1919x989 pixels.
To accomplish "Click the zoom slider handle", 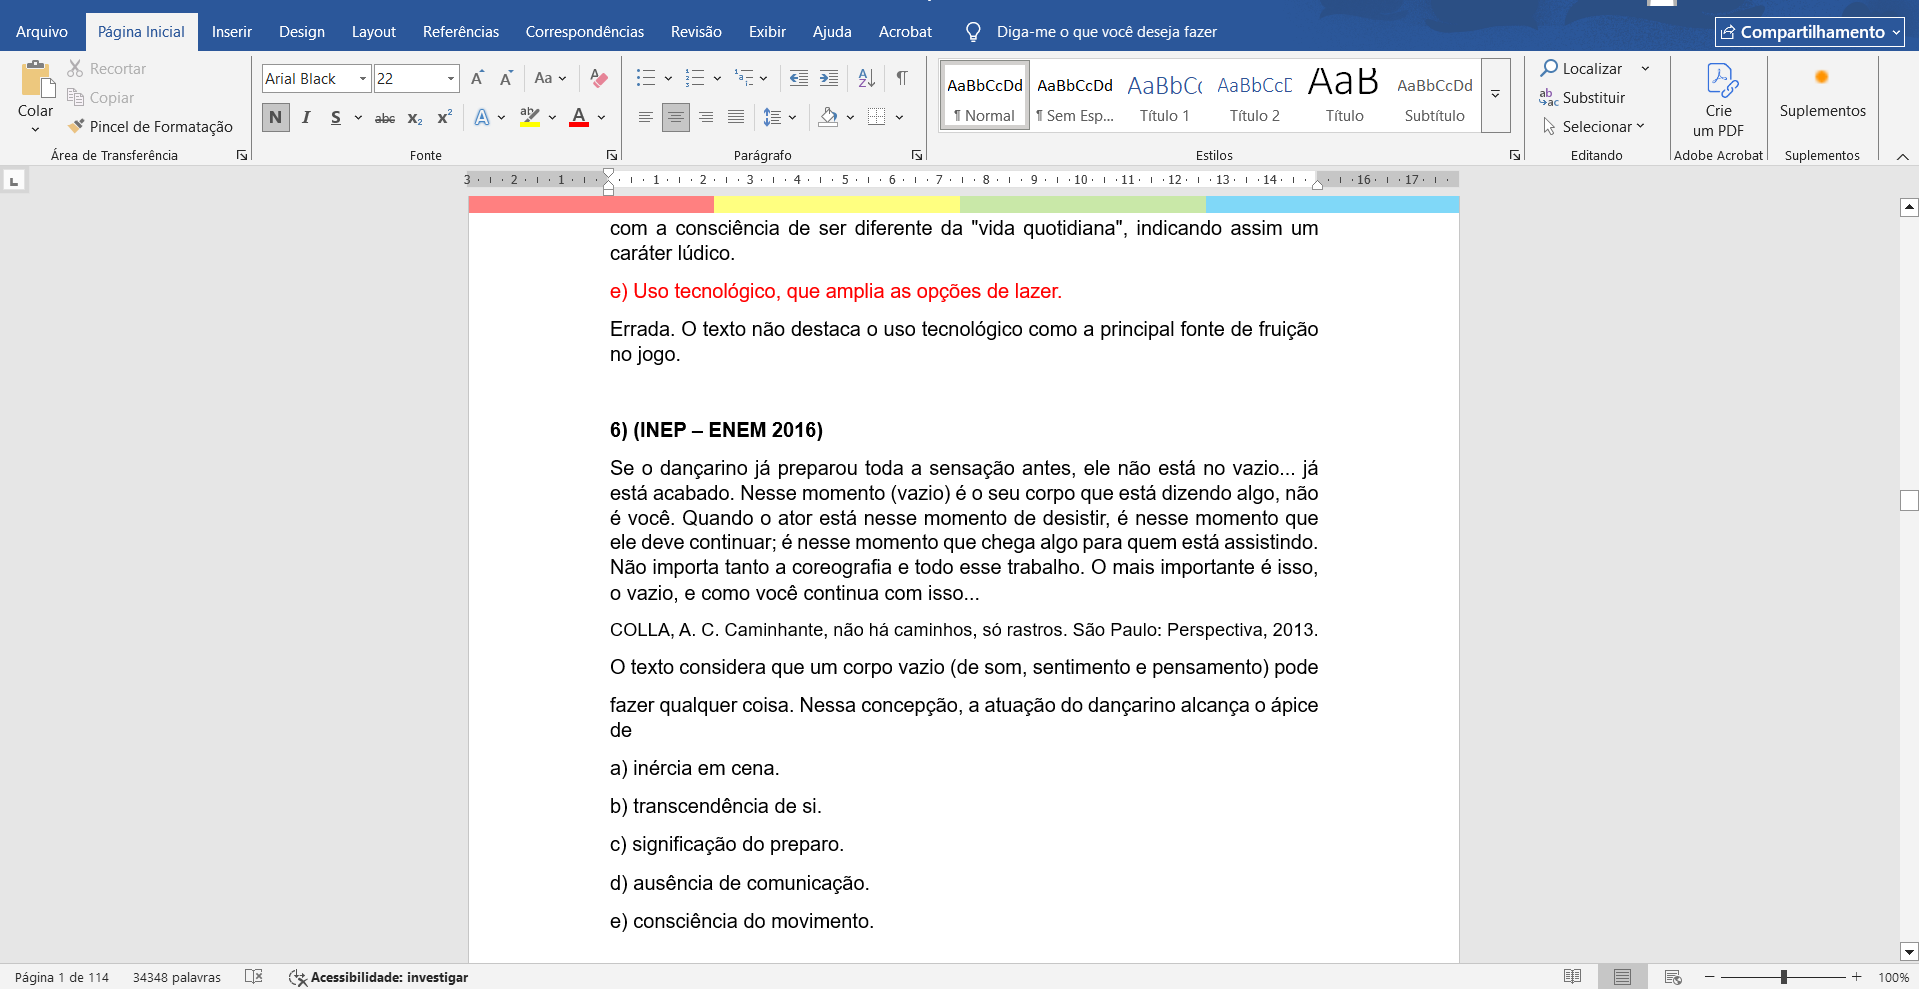I will tap(1784, 977).
